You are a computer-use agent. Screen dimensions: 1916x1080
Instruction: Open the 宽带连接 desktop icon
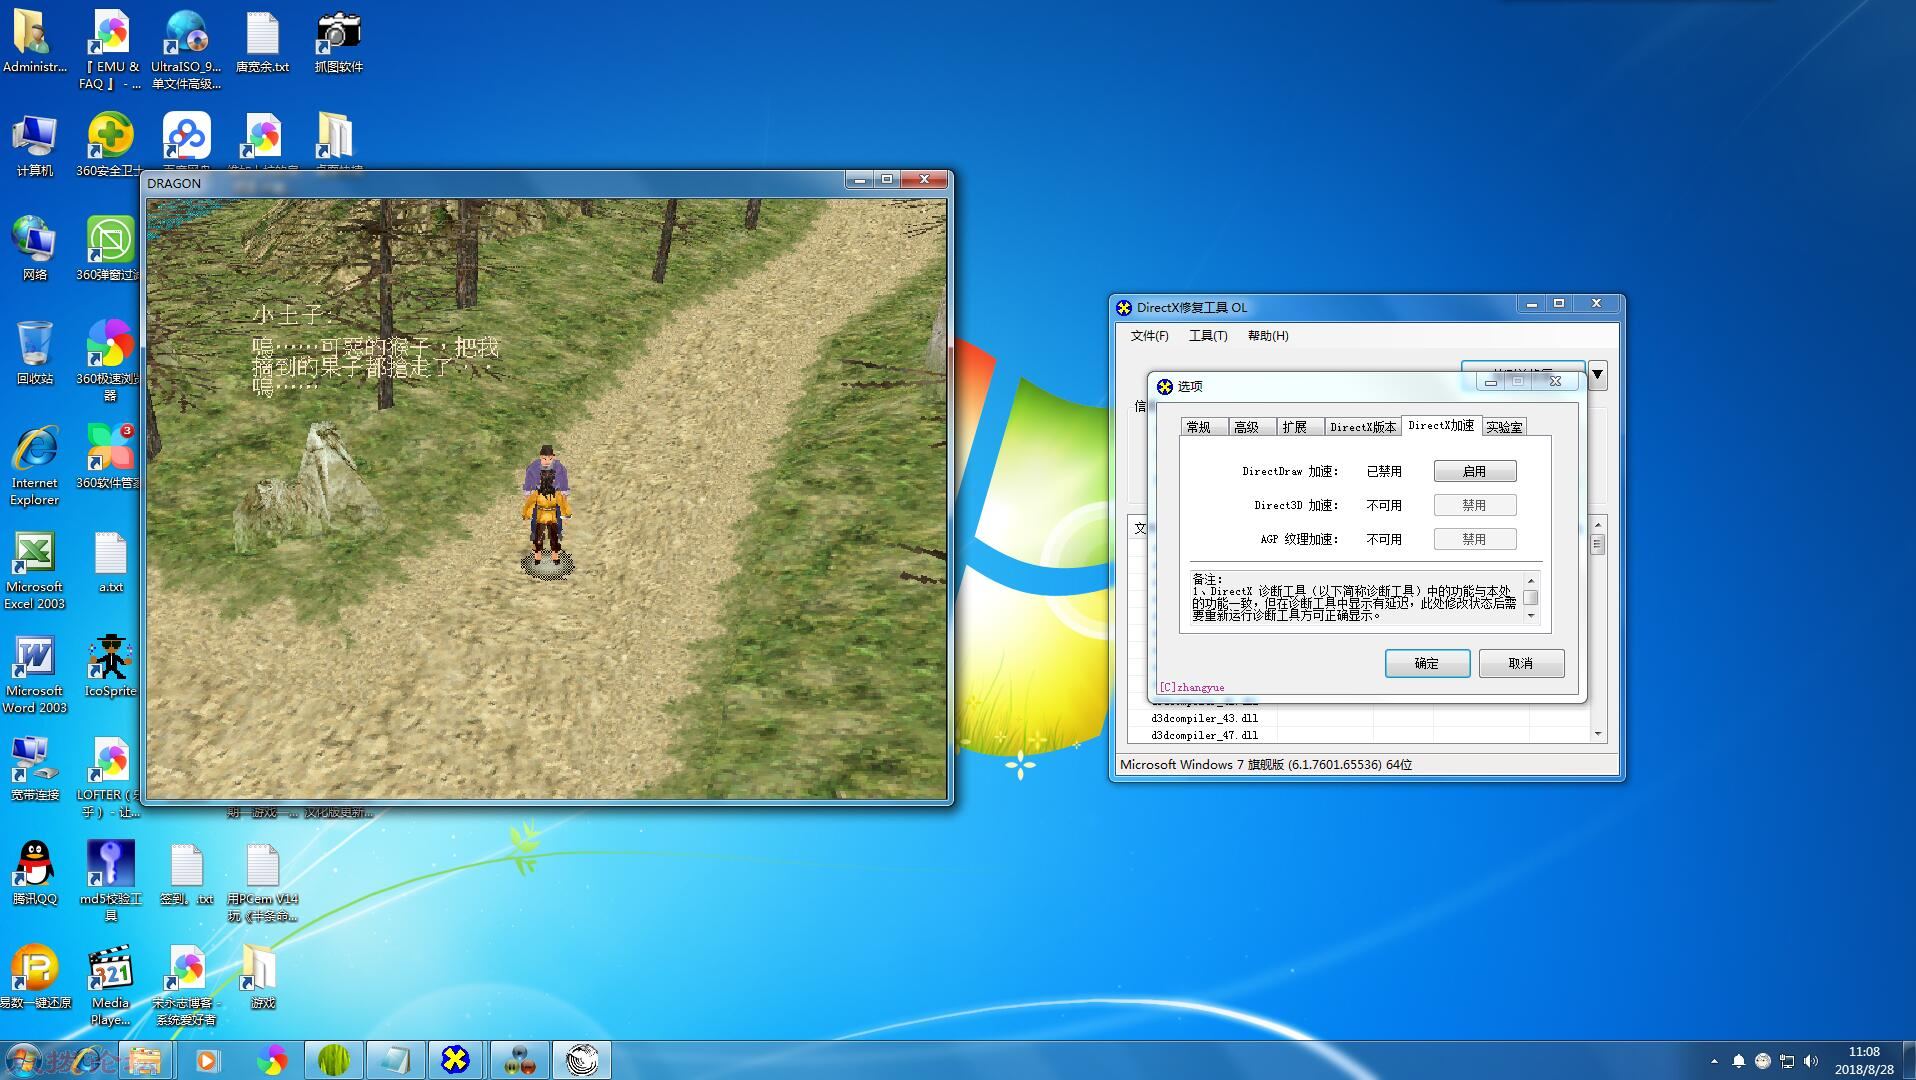35,769
